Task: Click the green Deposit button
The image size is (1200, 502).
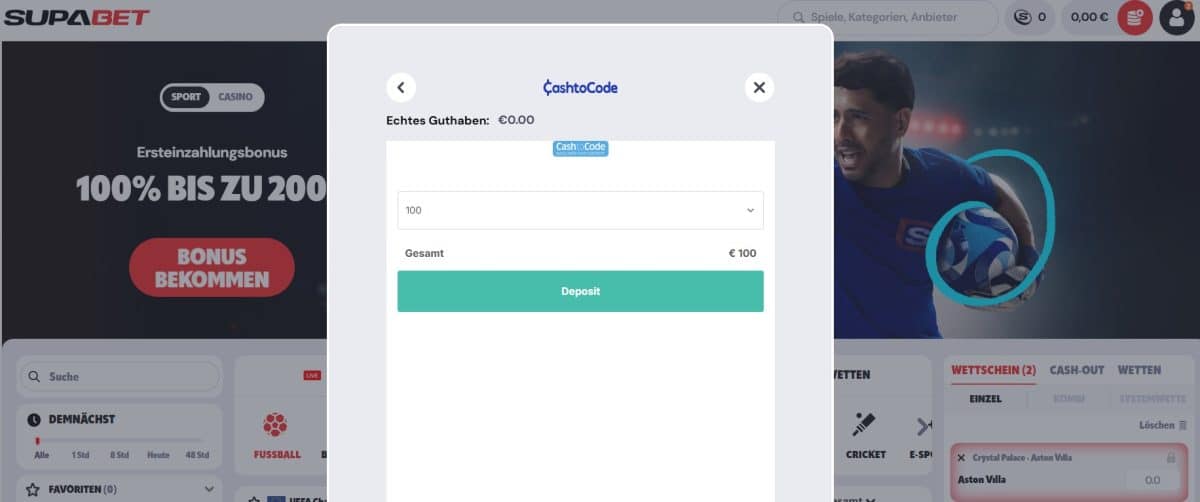Action: (x=580, y=291)
